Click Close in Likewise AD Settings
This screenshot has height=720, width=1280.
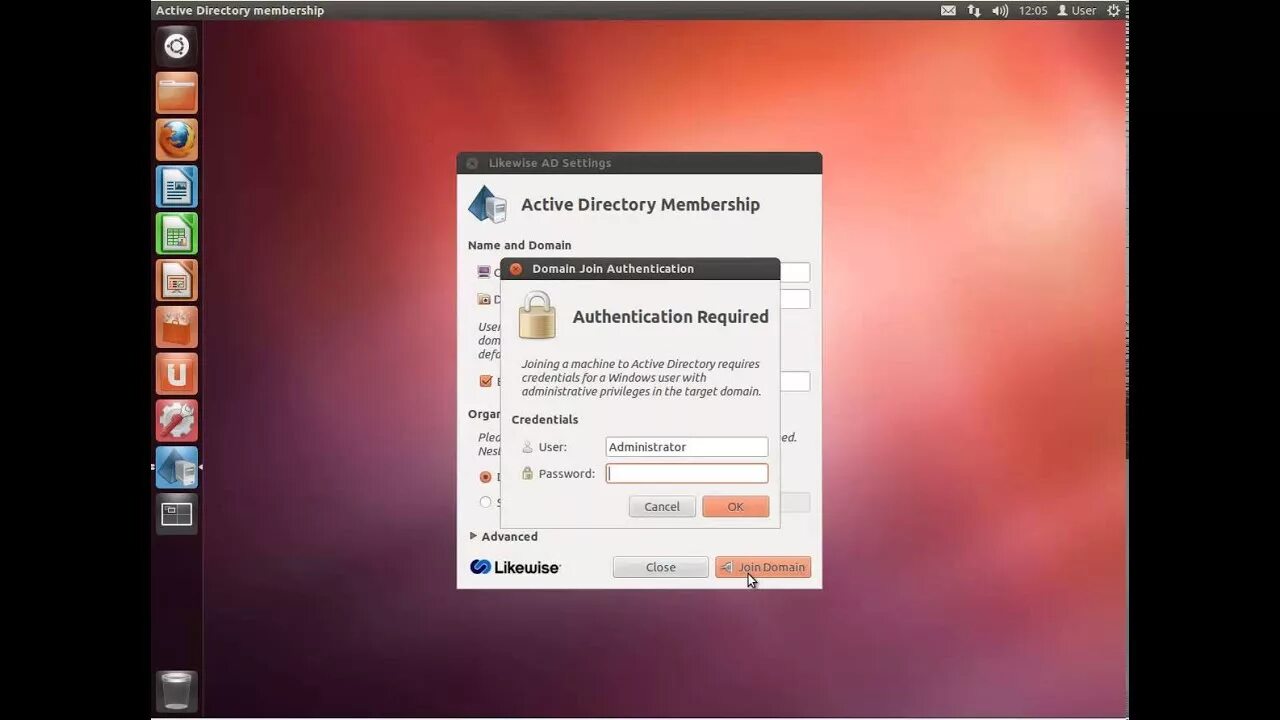[x=661, y=567]
